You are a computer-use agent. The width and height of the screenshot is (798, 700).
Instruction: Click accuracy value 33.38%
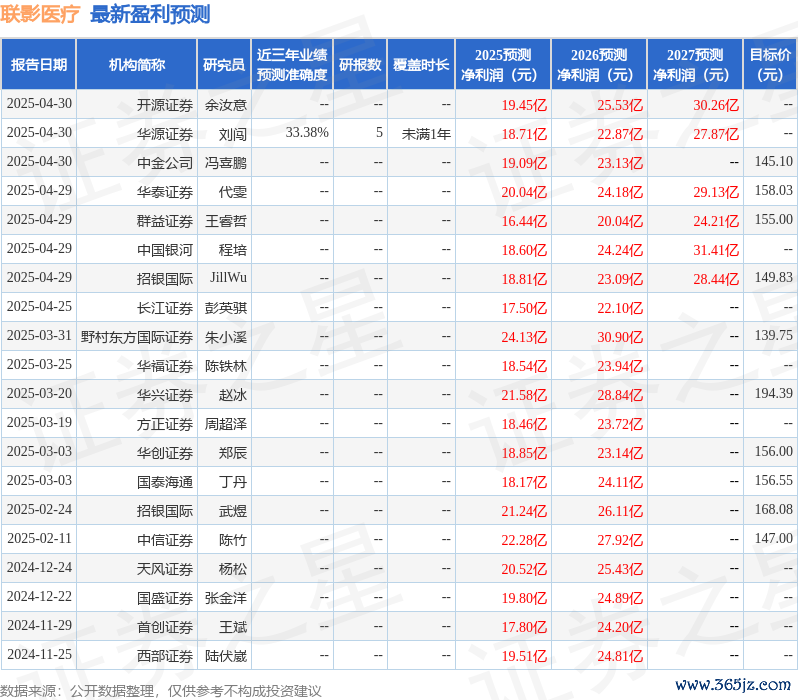tap(307, 132)
